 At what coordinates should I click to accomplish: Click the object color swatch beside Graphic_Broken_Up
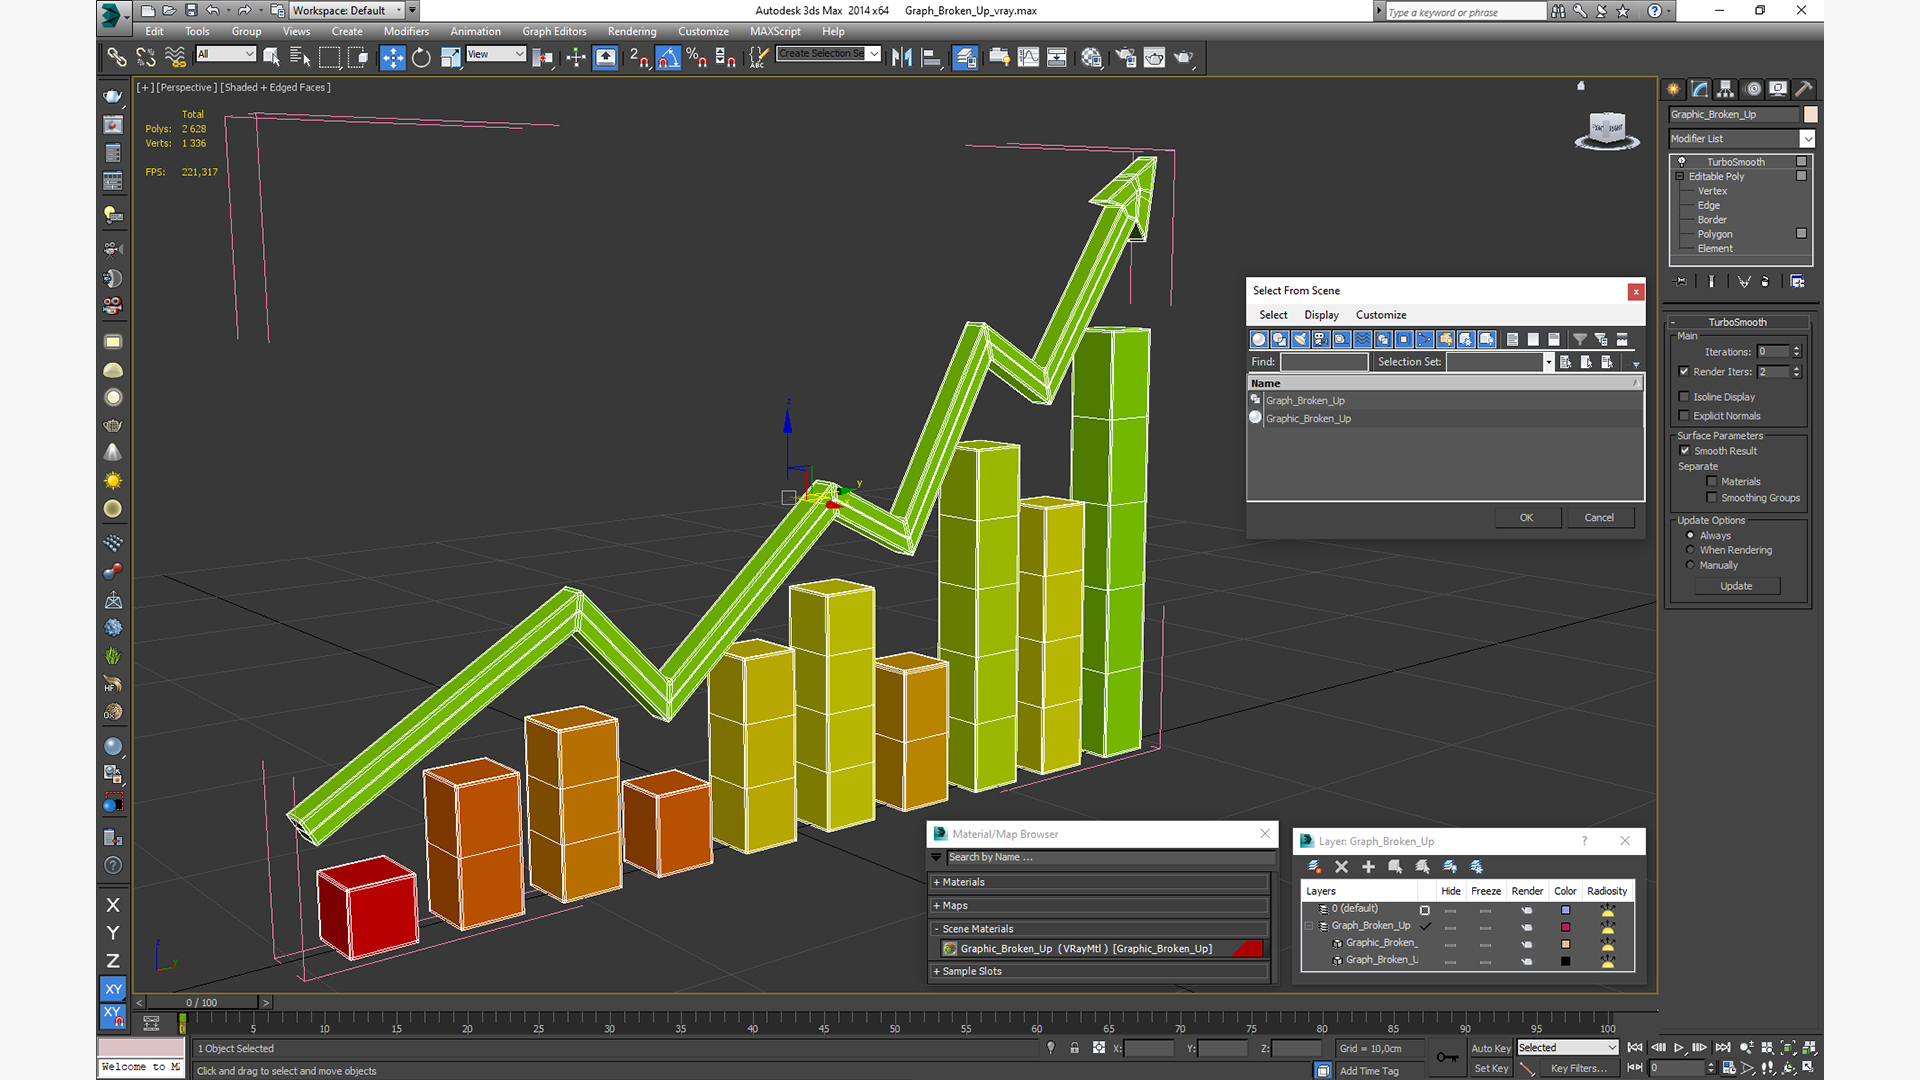(x=1810, y=114)
